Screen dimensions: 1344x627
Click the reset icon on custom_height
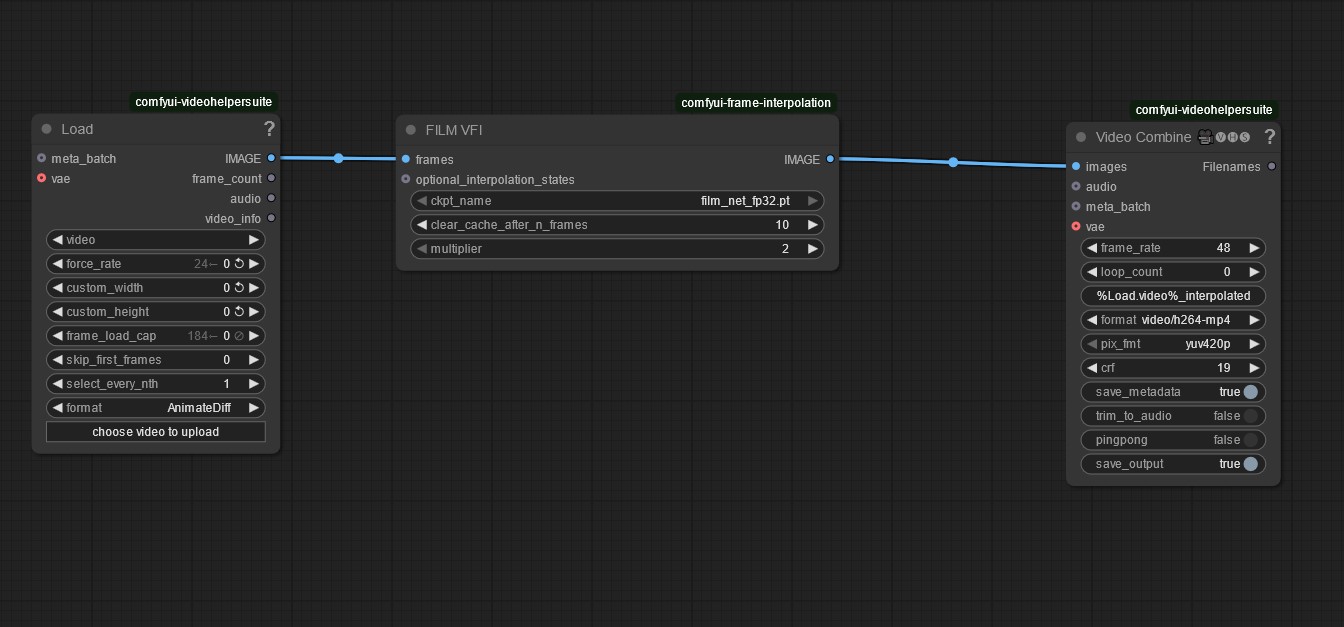tap(239, 312)
